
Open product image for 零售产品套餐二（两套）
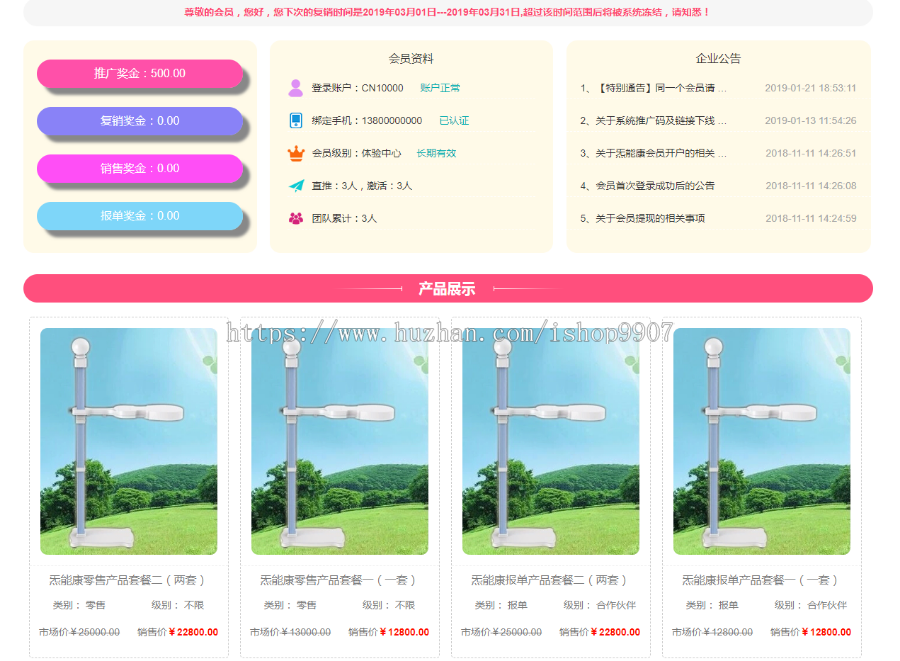(128, 441)
